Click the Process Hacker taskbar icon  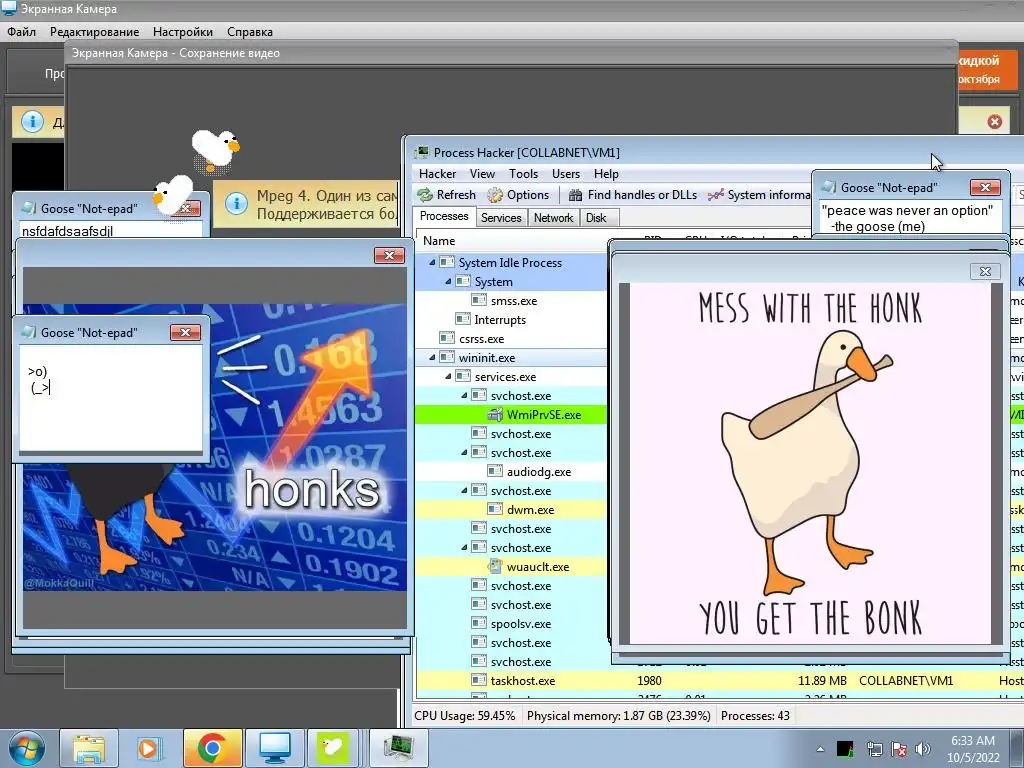coord(399,748)
